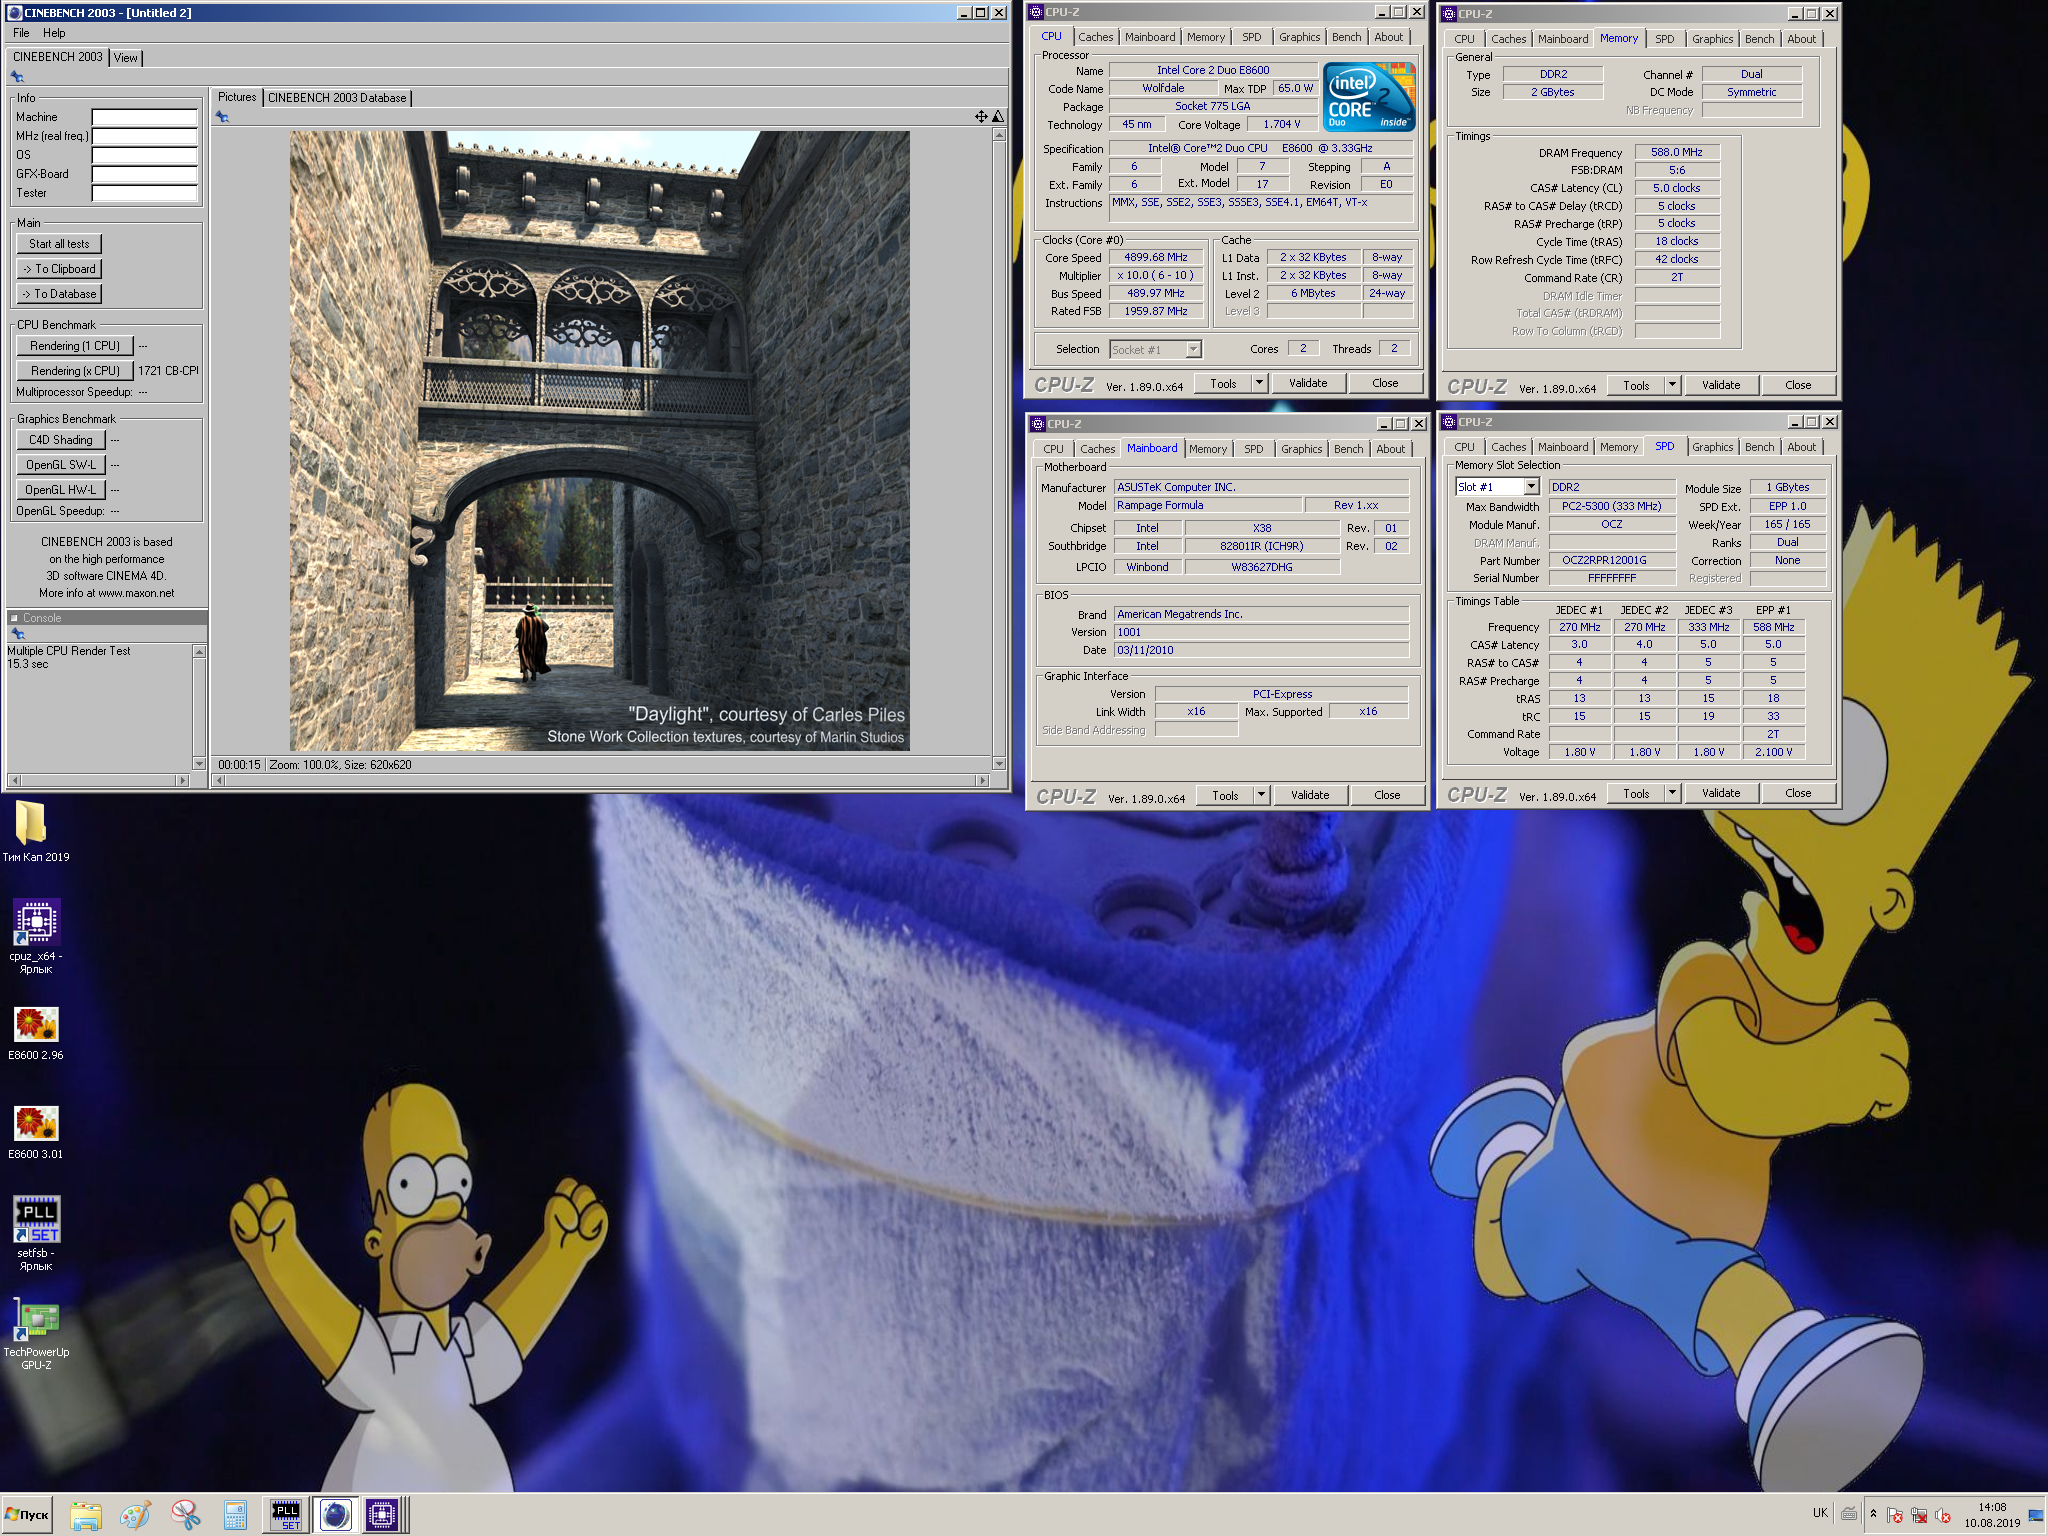Screen dimensions: 2048x1536
Task: Switch to Graphics tab in CPU-Z Memory window
Action: point(1712,39)
